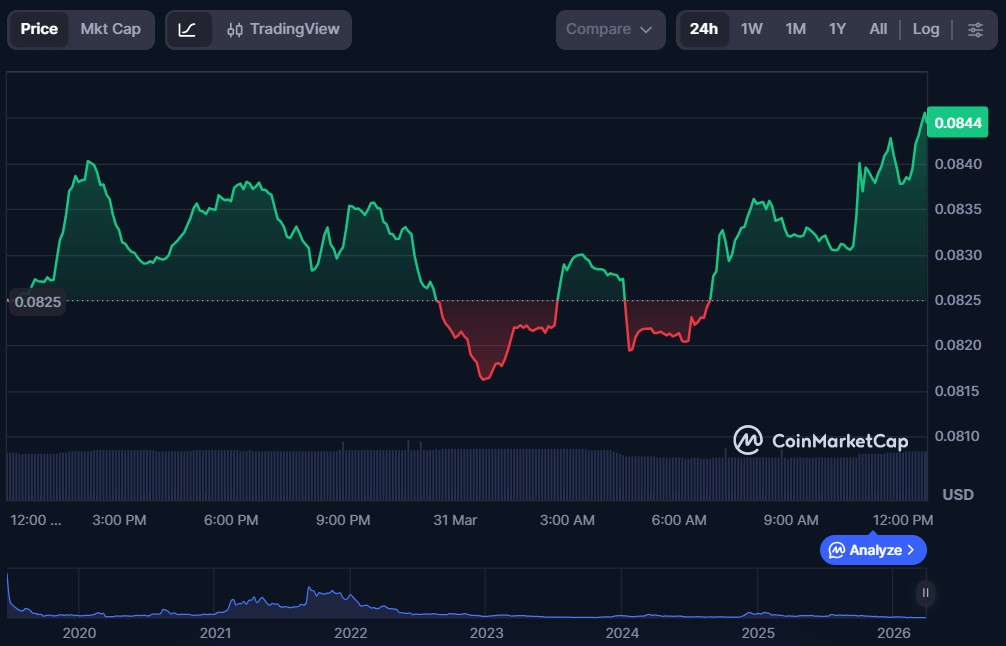
Task: Select the 1M time range
Action: click(x=795, y=29)
